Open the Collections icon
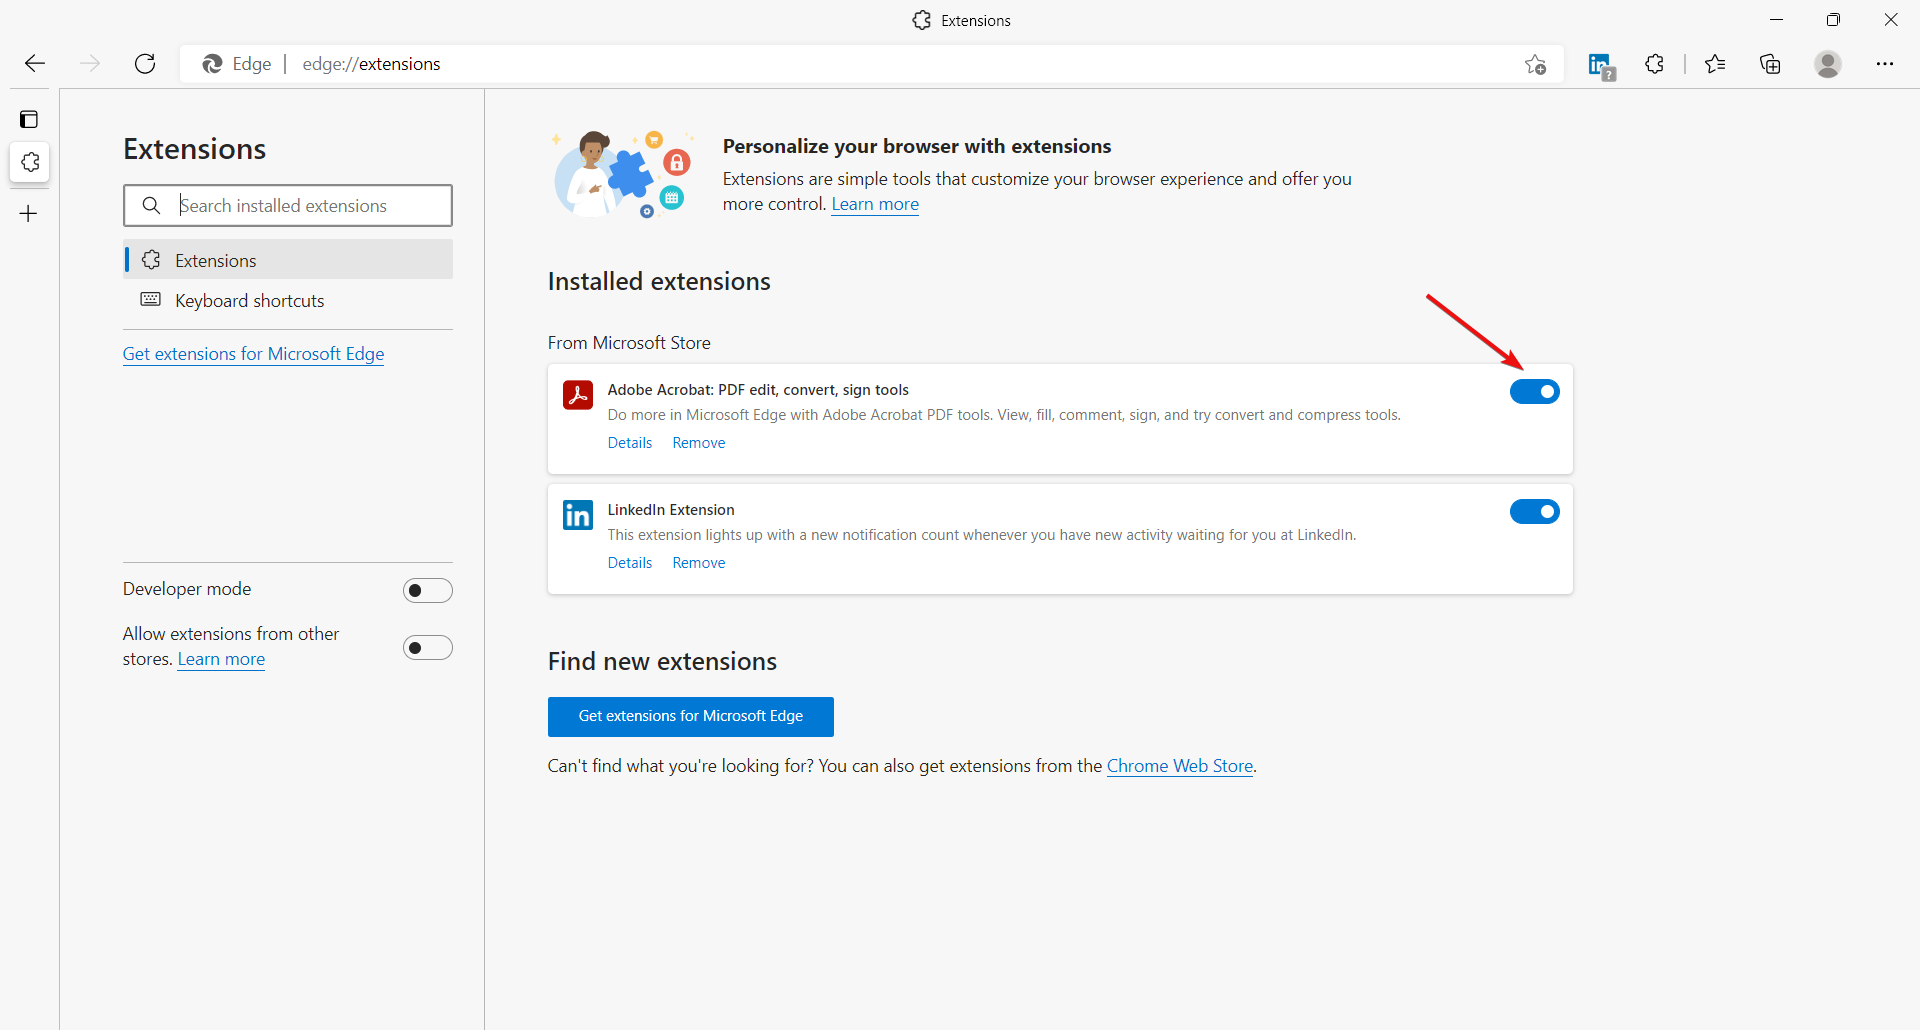The height and width of the screenshot is (1030, 1920). (x=1770, y=64)
